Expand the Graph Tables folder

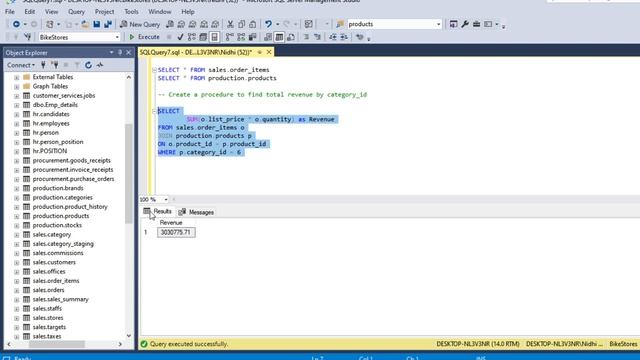click(16, 87)
